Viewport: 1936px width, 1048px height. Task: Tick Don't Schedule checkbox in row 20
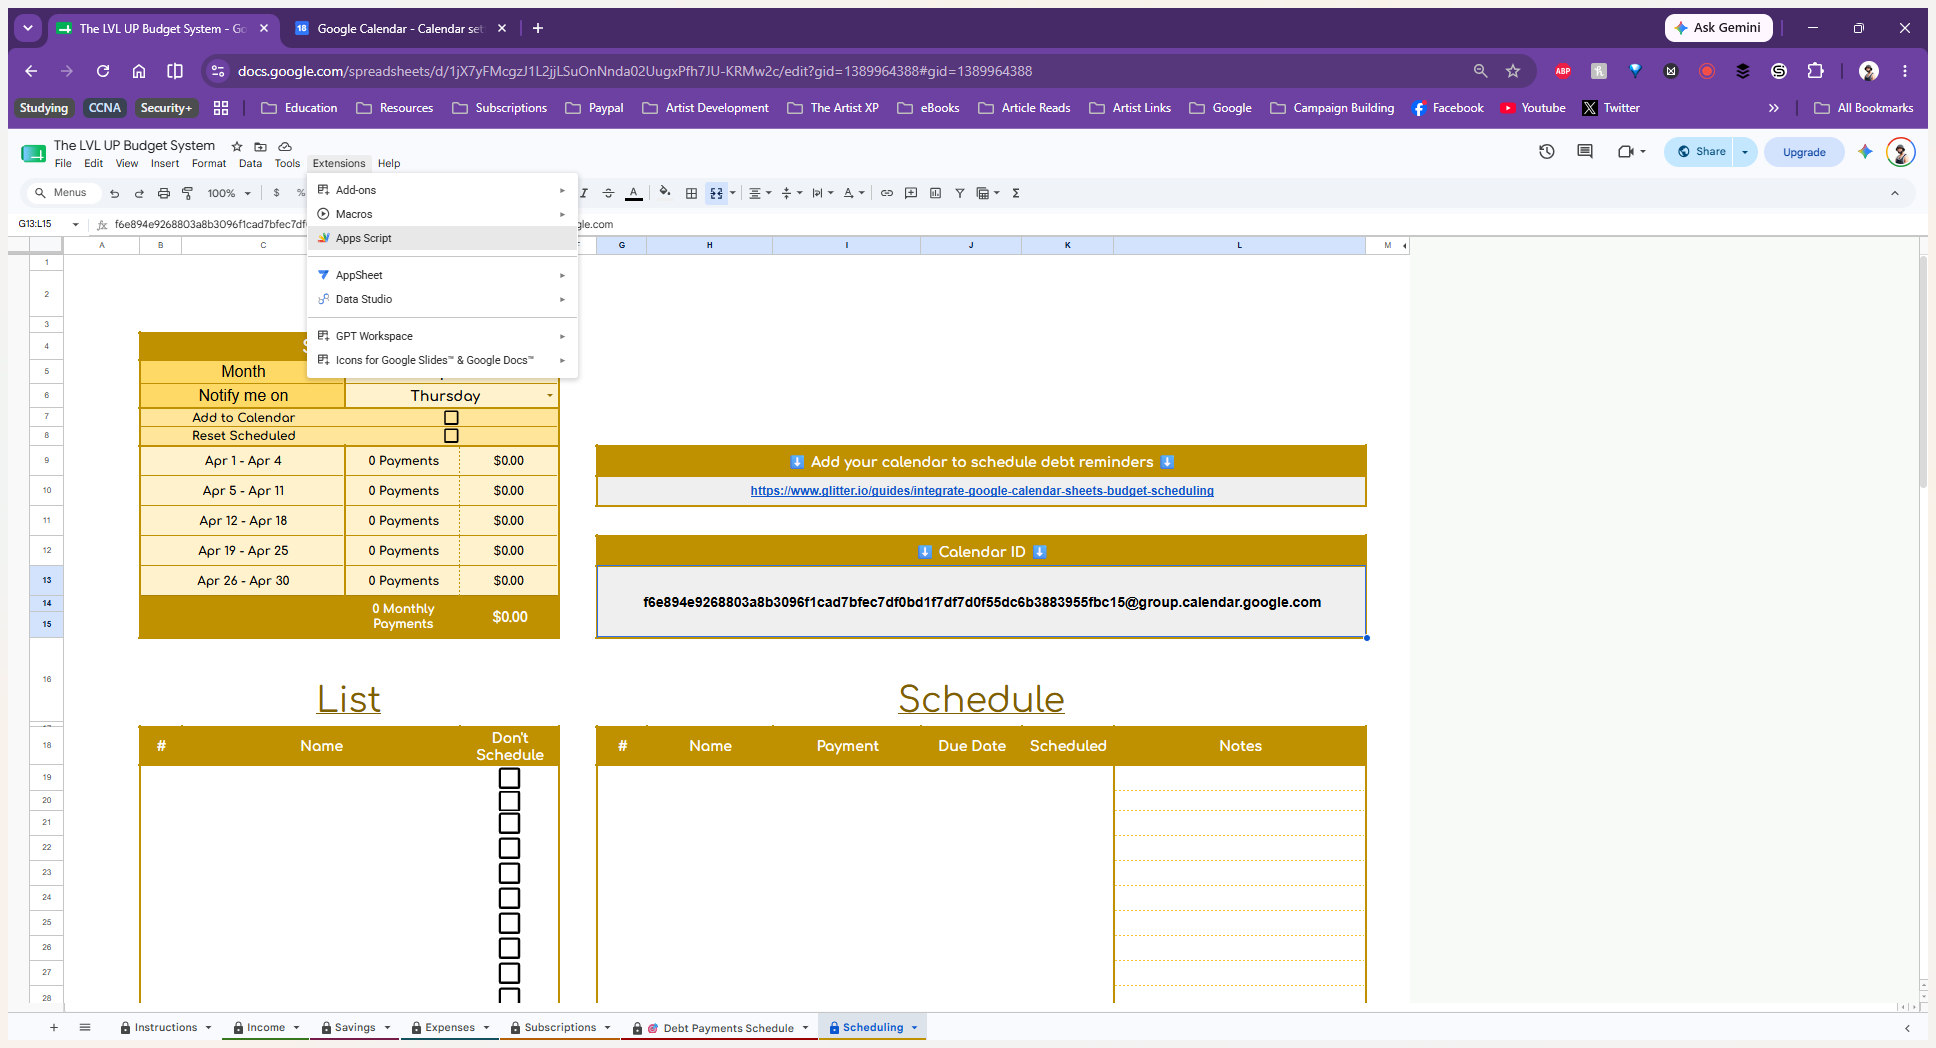[x=510, y=801]
